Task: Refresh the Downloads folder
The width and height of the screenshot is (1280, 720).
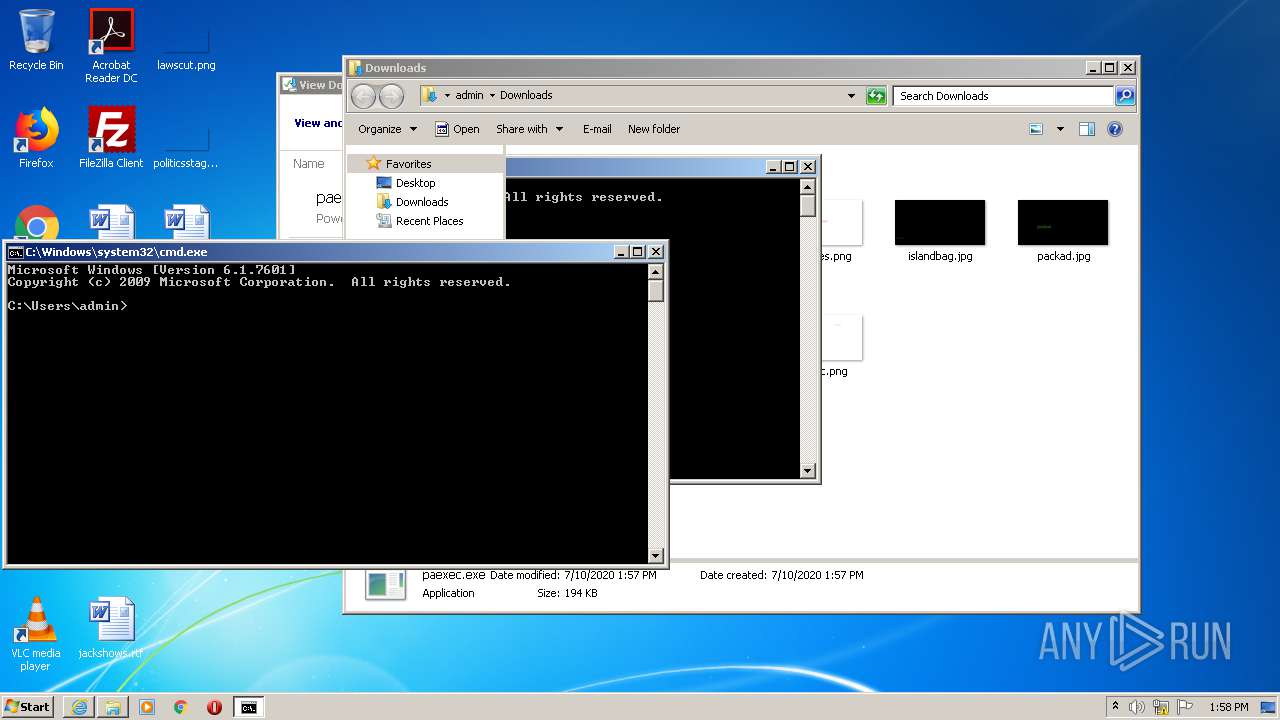Action: click(876, 96)
